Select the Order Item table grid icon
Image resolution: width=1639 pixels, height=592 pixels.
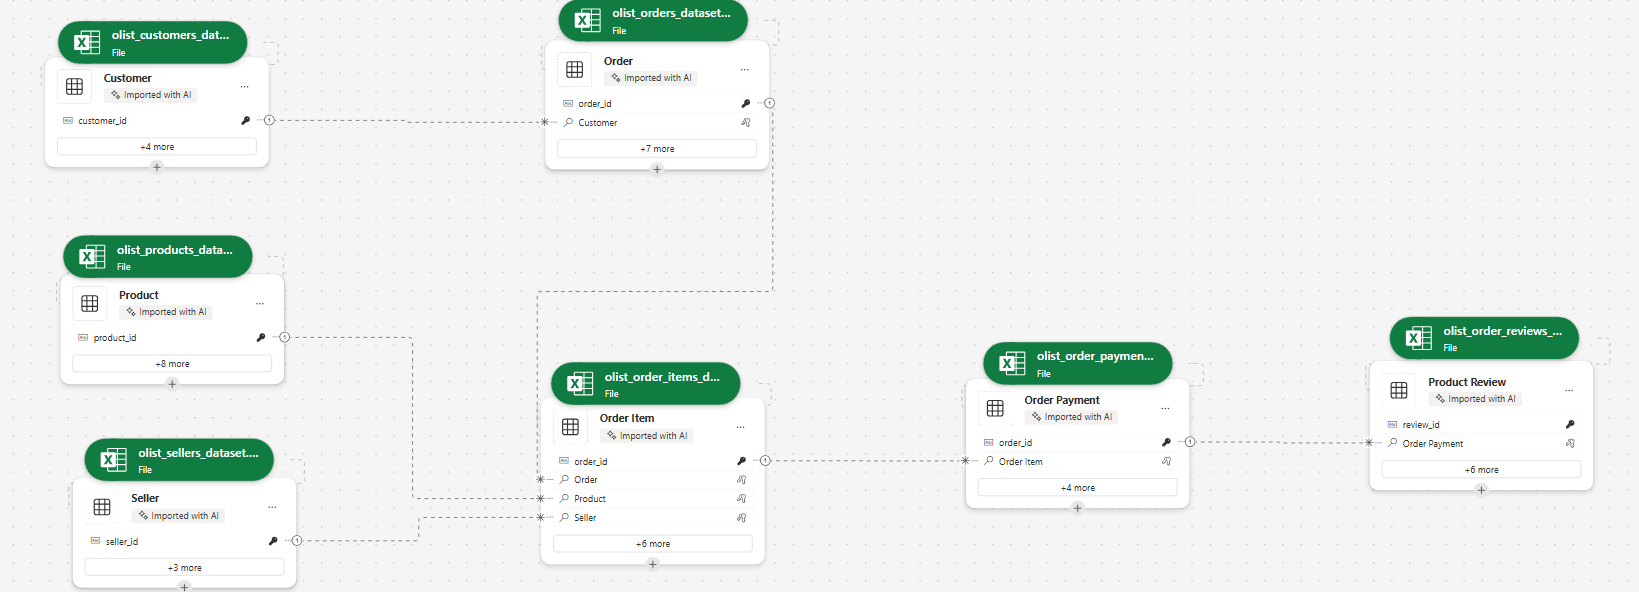(x=571, y=427)
